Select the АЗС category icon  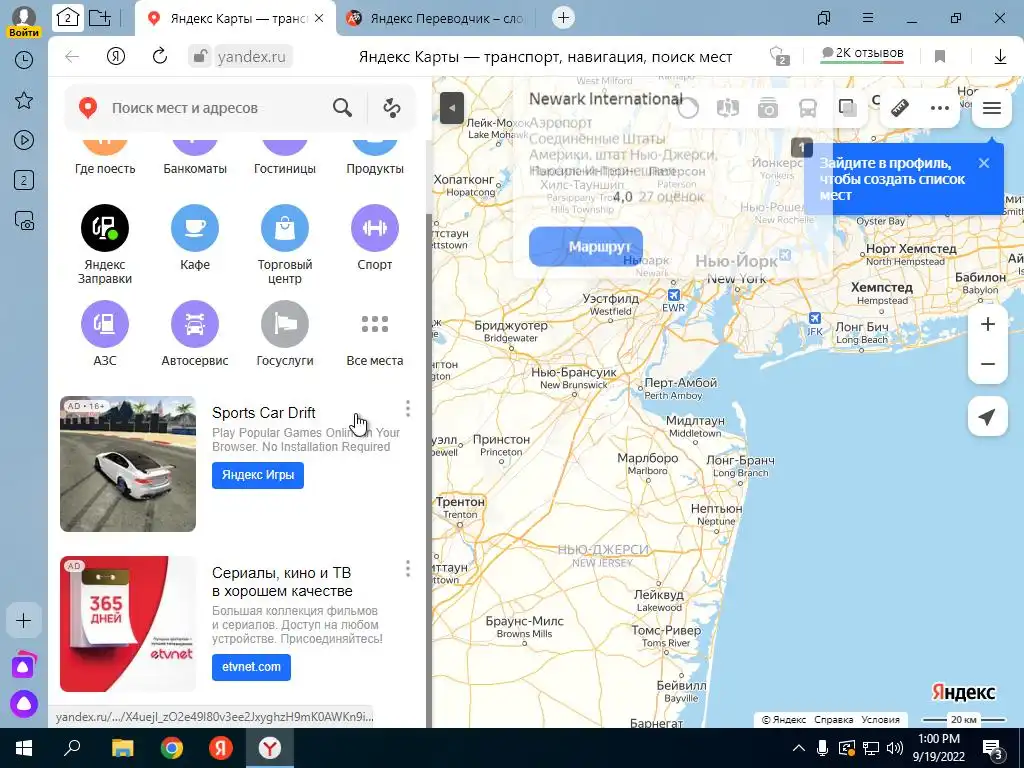pyautogui.click(x=104, y=324)
